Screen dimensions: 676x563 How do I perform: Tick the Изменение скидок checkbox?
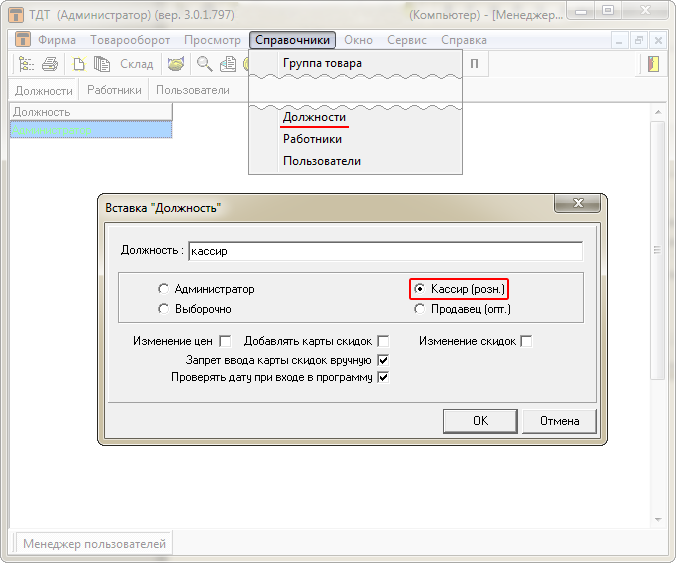coord(527,341)
